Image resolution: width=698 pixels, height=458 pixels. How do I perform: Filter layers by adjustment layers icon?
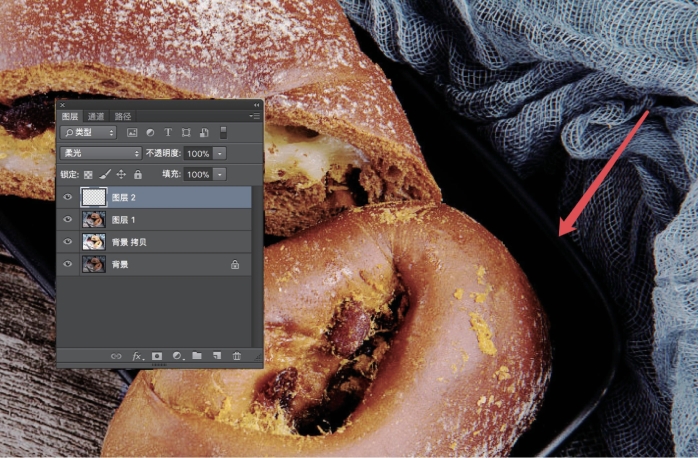[x=150, y=133]
